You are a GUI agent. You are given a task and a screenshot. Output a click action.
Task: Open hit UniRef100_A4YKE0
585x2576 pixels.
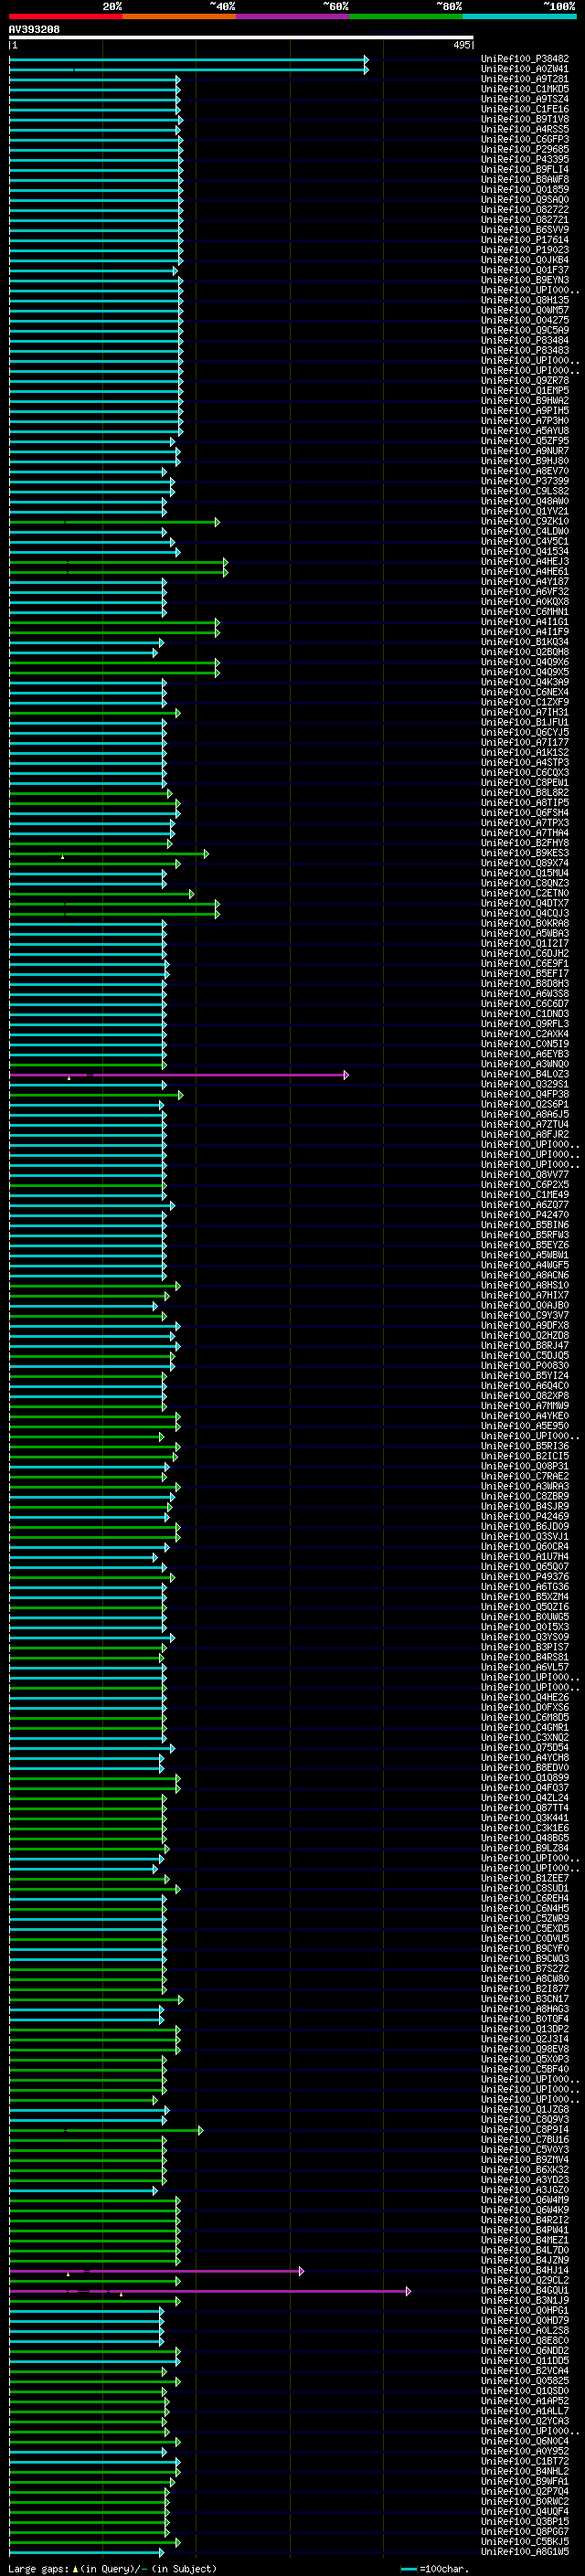525,1416
